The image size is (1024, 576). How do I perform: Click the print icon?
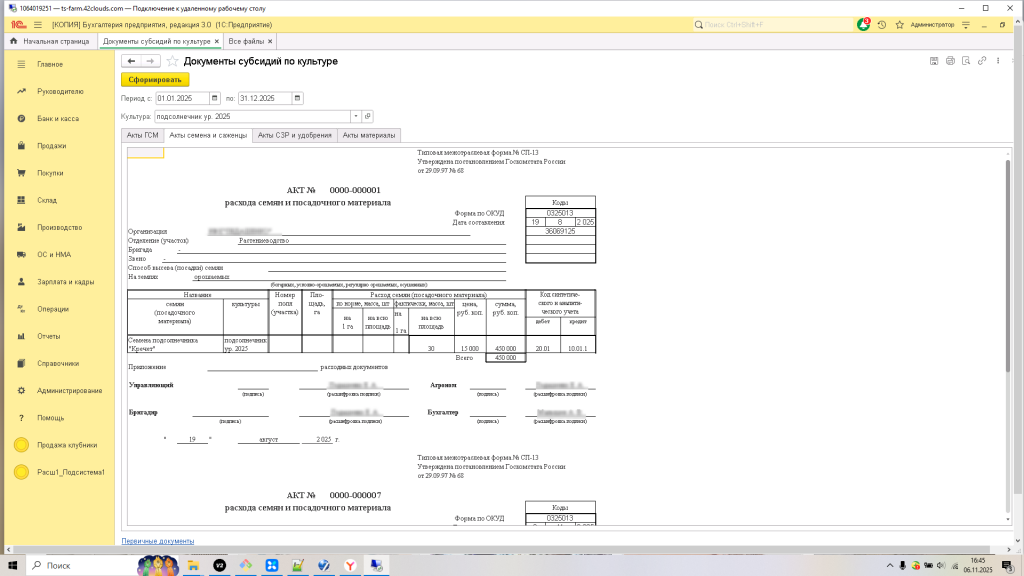[x=950, y=61]
